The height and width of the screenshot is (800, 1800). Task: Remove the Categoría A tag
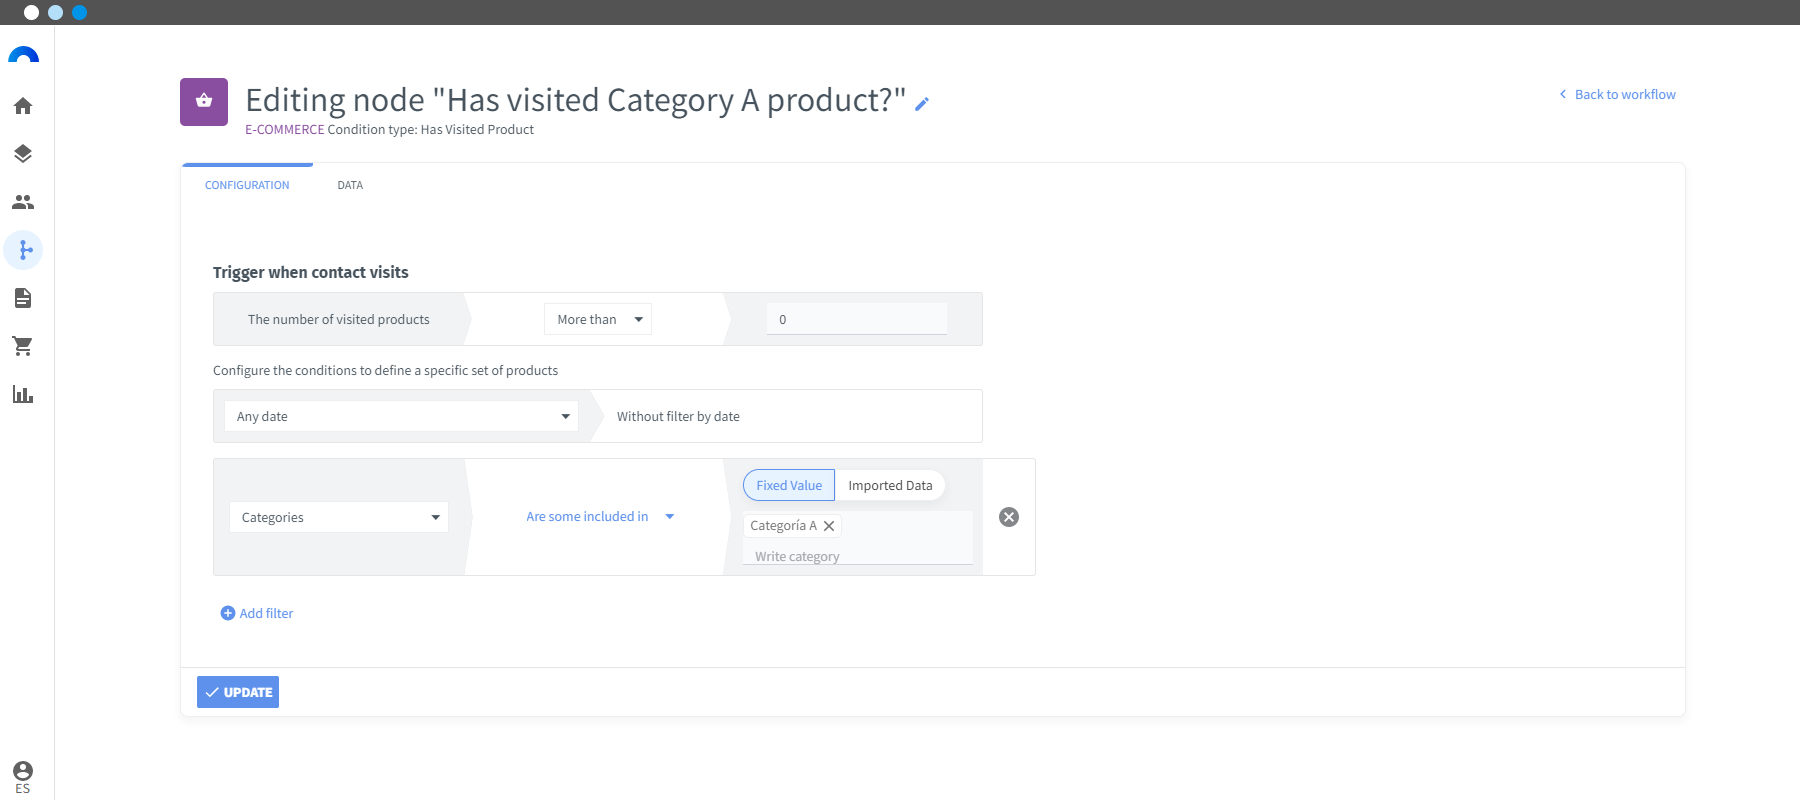829,526
